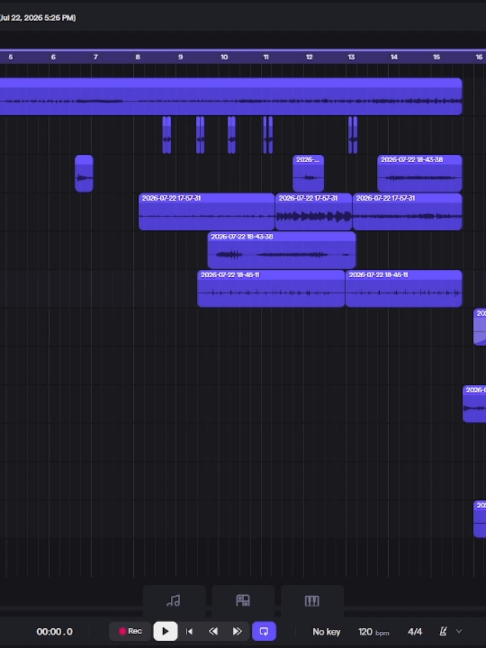Click bar 9 on the timeline ruler

pyautogui.click(x=180, y=57)
